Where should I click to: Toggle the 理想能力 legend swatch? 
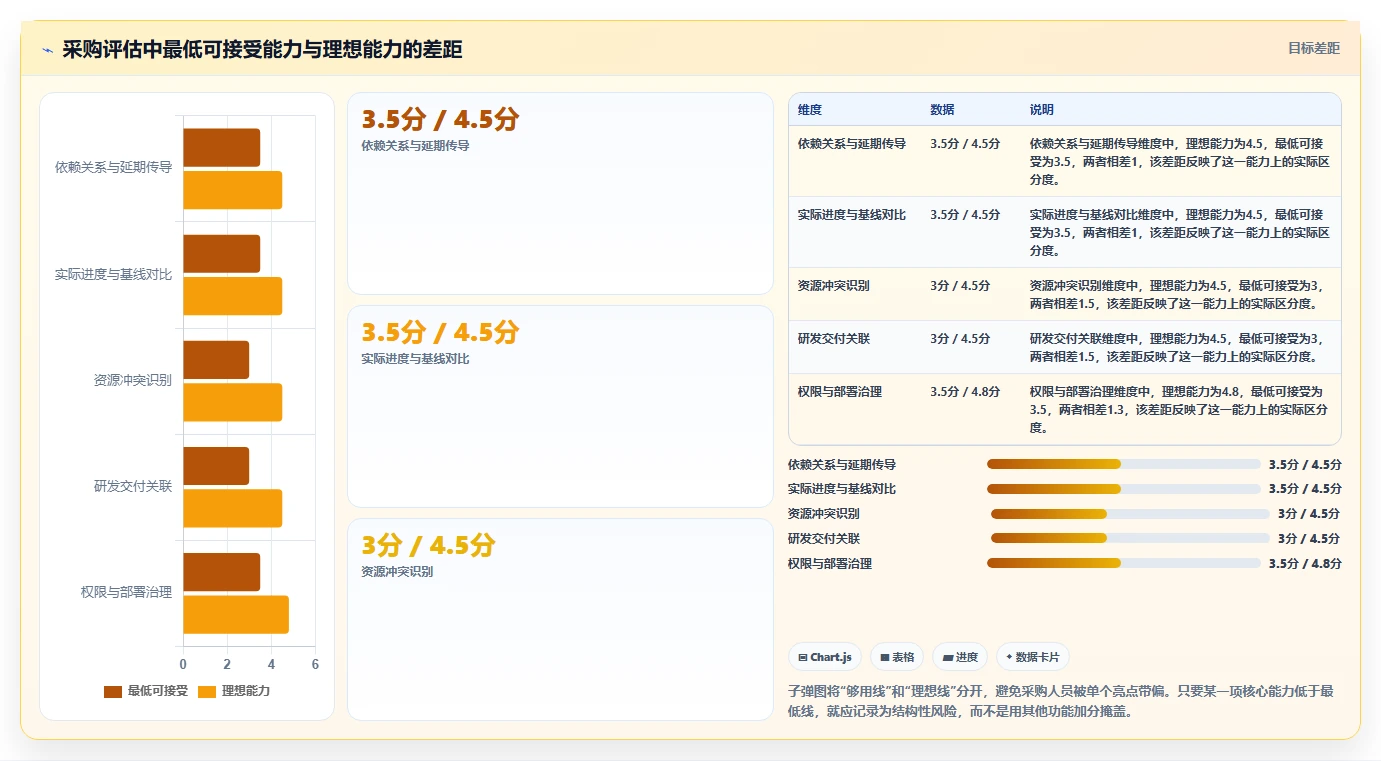point(207,691)
